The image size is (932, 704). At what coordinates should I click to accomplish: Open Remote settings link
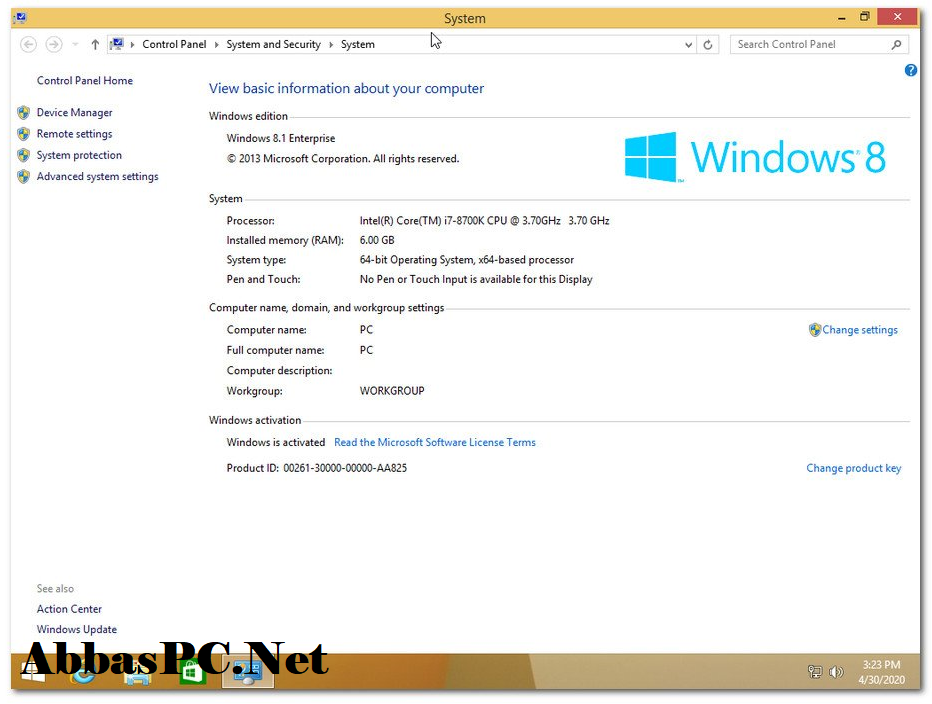pos(74,134)
